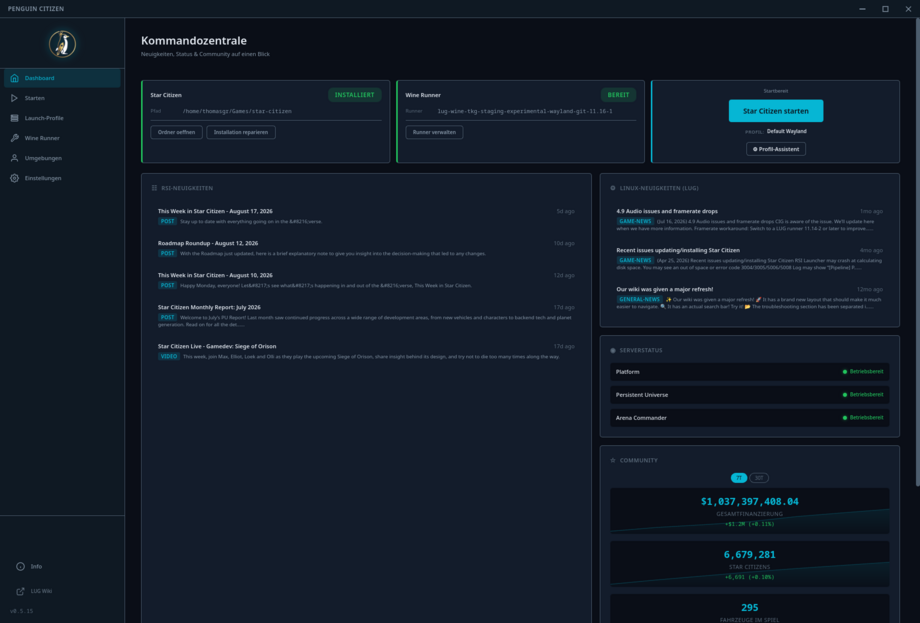Screen dimensions: 920x623
Task: Open 4.9 Audio issues and framerate drops news
Action: (x=749, y=219)
